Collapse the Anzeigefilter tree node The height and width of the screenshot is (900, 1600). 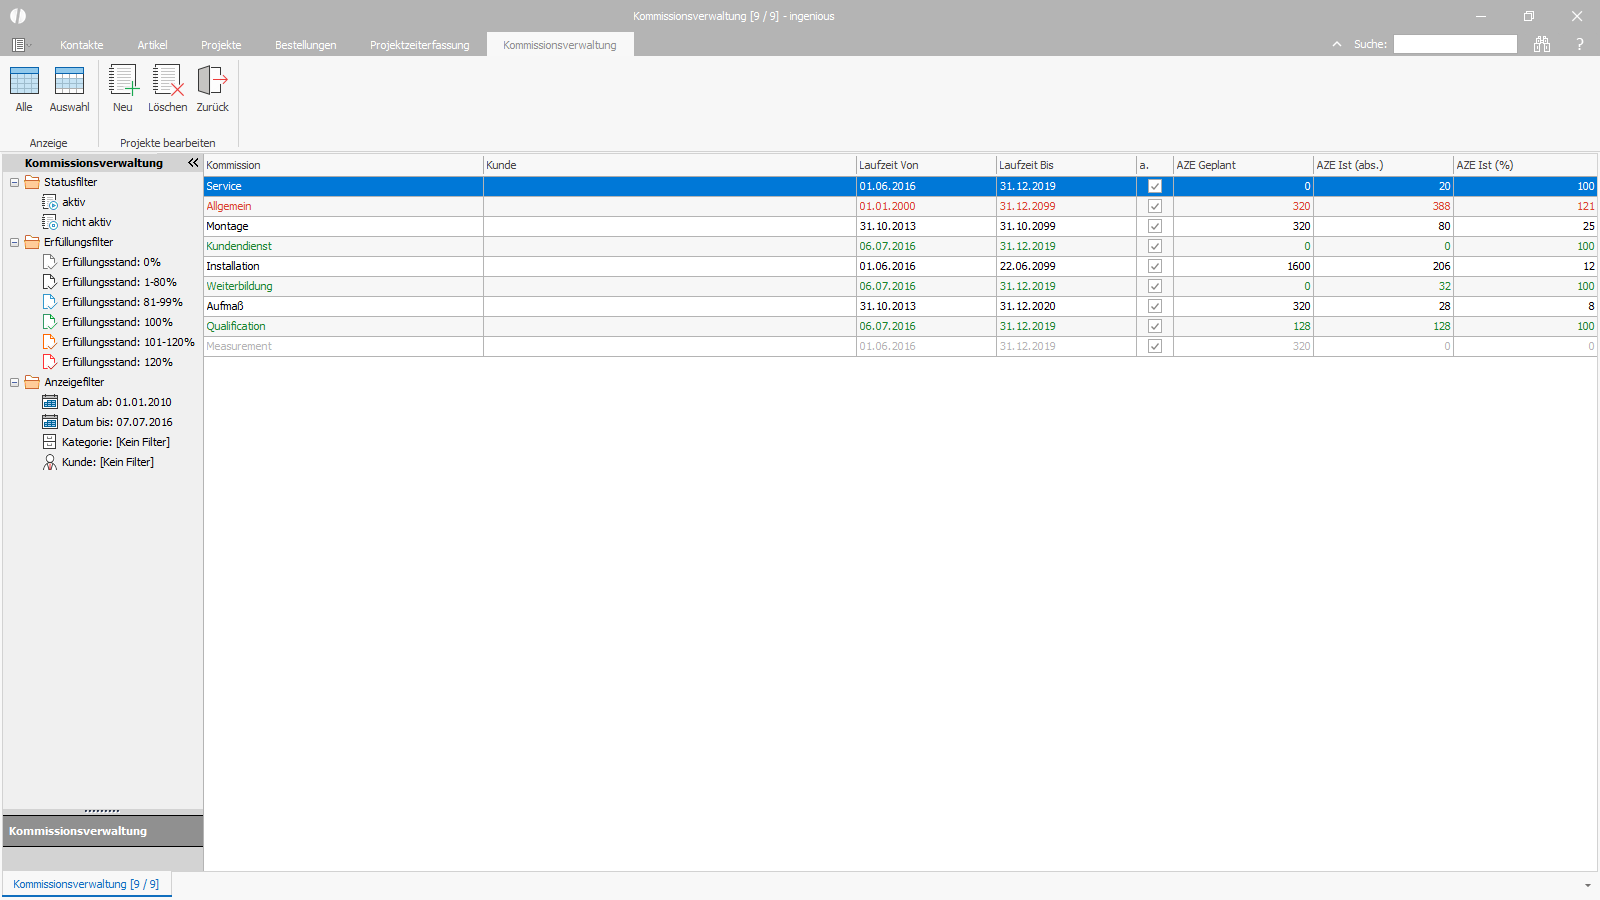pyautogui.click(x=14, y=382)
